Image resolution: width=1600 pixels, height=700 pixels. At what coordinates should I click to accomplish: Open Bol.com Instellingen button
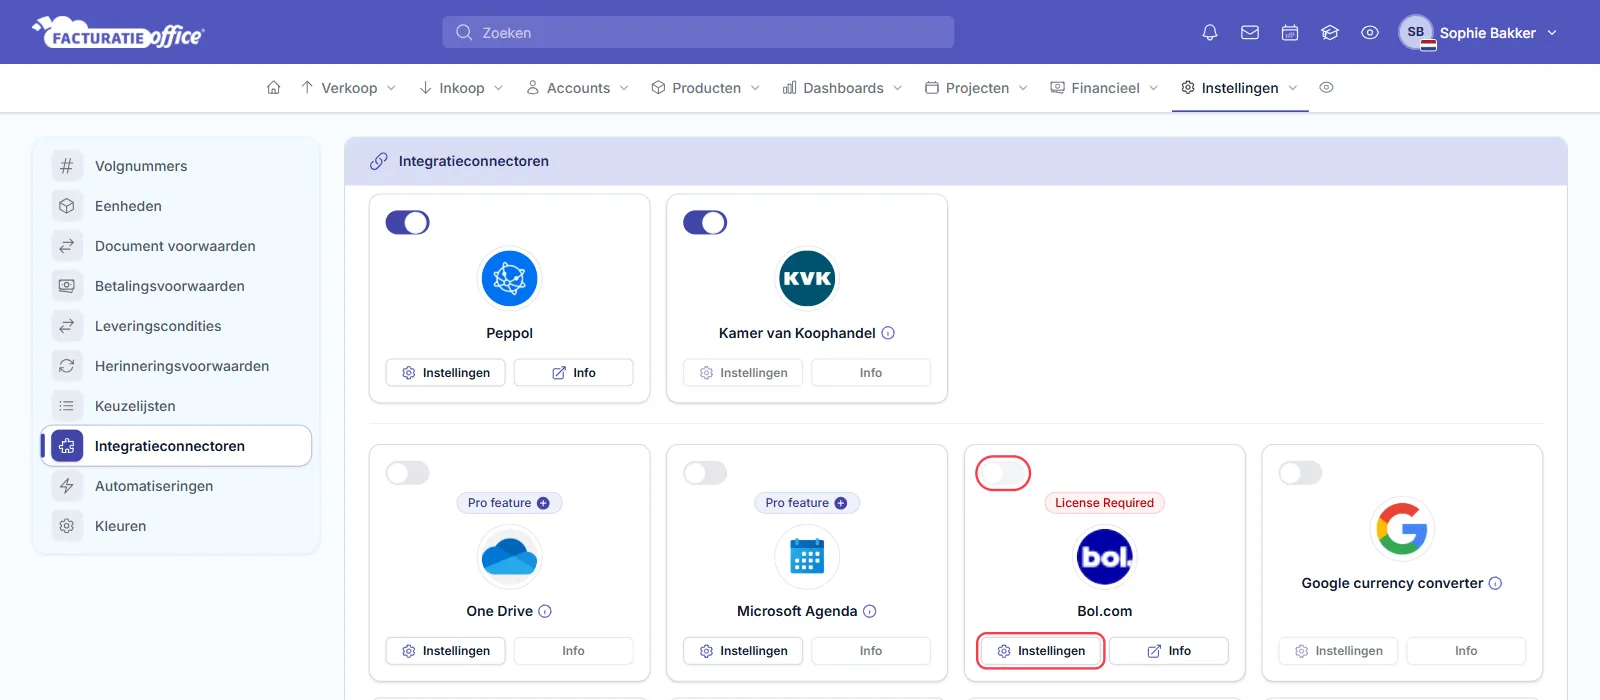pyautogui.click(x=1041, y=651)
